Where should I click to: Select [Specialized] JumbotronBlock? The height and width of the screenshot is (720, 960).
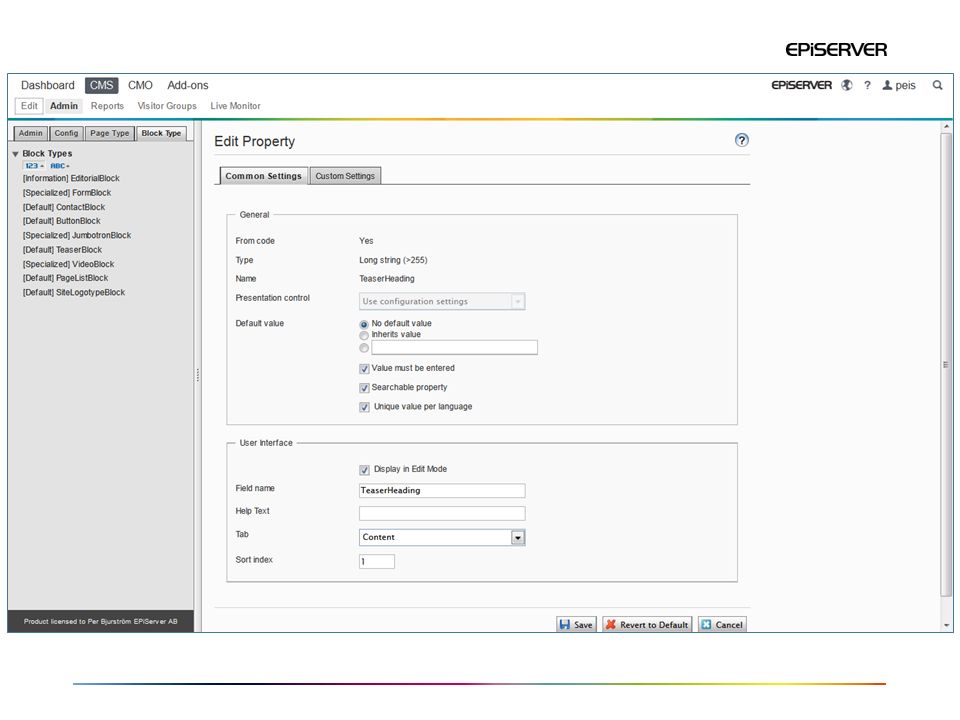coord(77,235)
